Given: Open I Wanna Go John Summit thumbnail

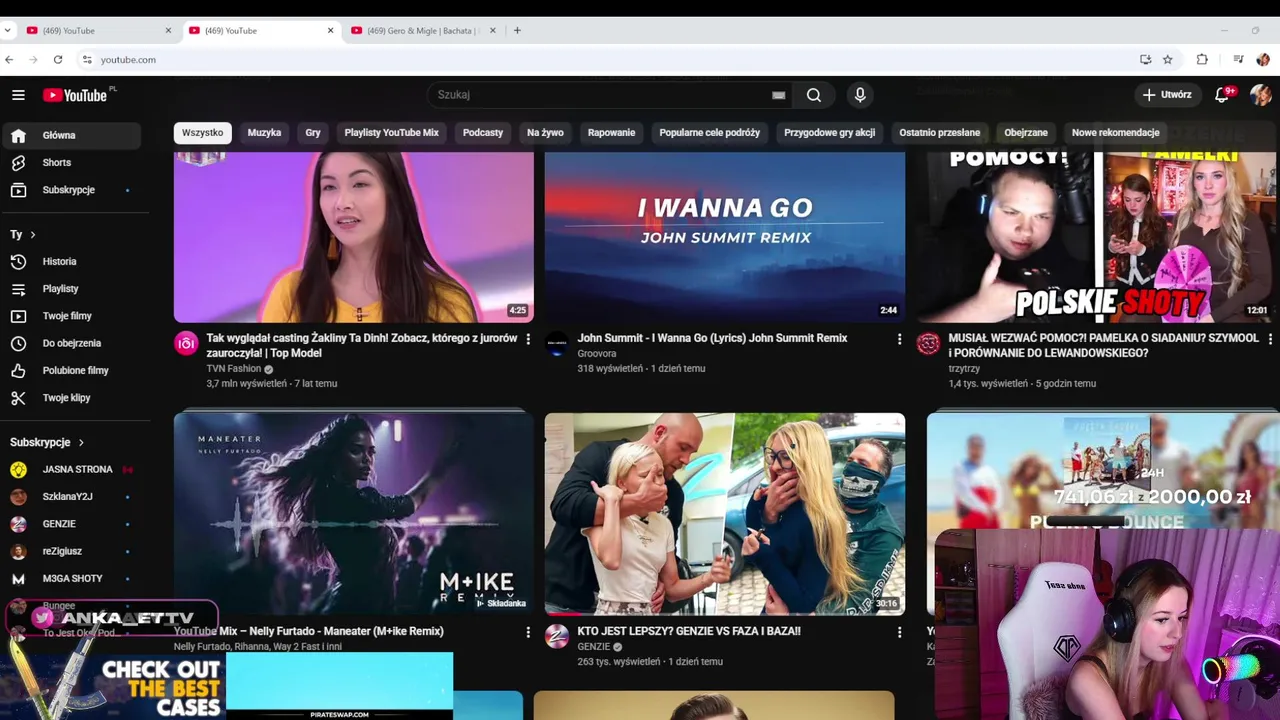Looking at the screenshot, I should coord(725,237).
